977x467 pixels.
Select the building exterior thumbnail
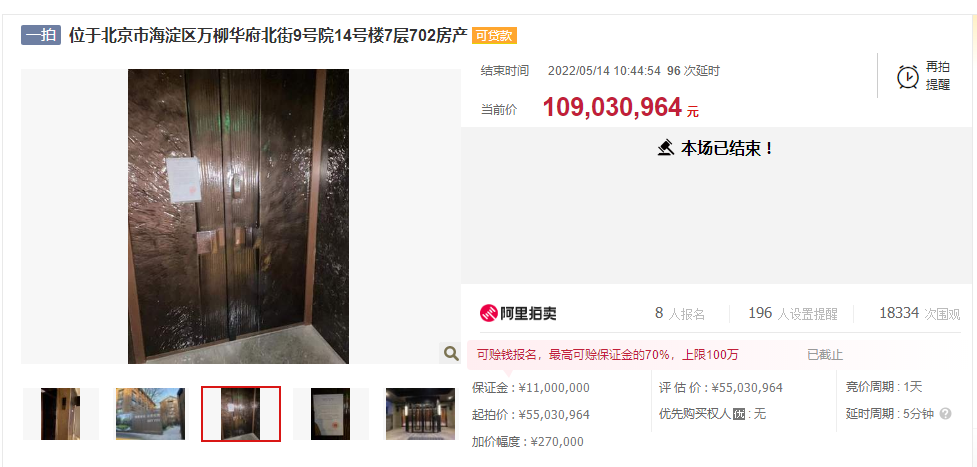tap(150, 413)
